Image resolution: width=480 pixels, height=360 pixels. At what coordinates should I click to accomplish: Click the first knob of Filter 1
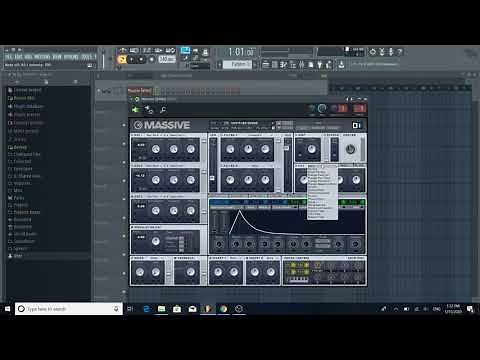click(x=230, y=149)
